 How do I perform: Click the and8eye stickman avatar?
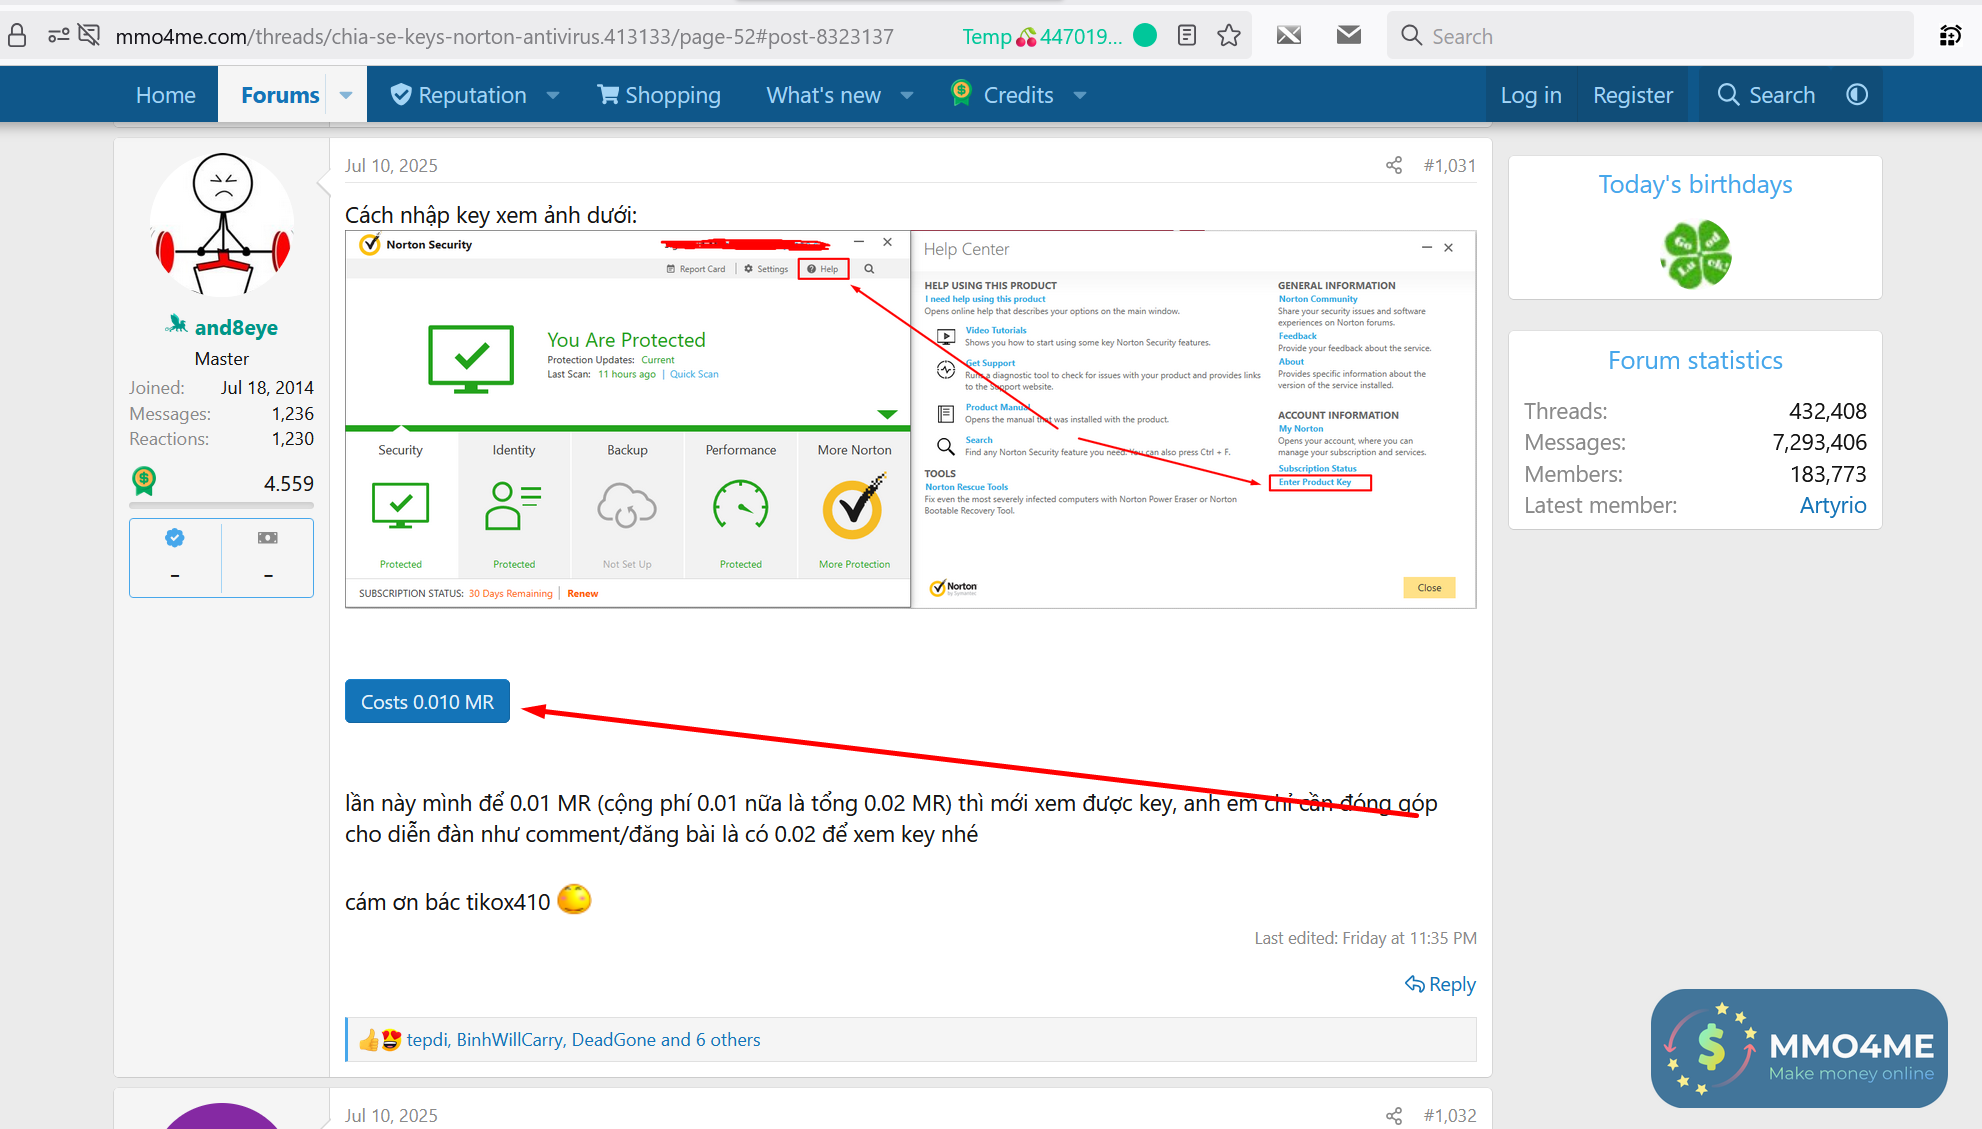pos(222,225)
